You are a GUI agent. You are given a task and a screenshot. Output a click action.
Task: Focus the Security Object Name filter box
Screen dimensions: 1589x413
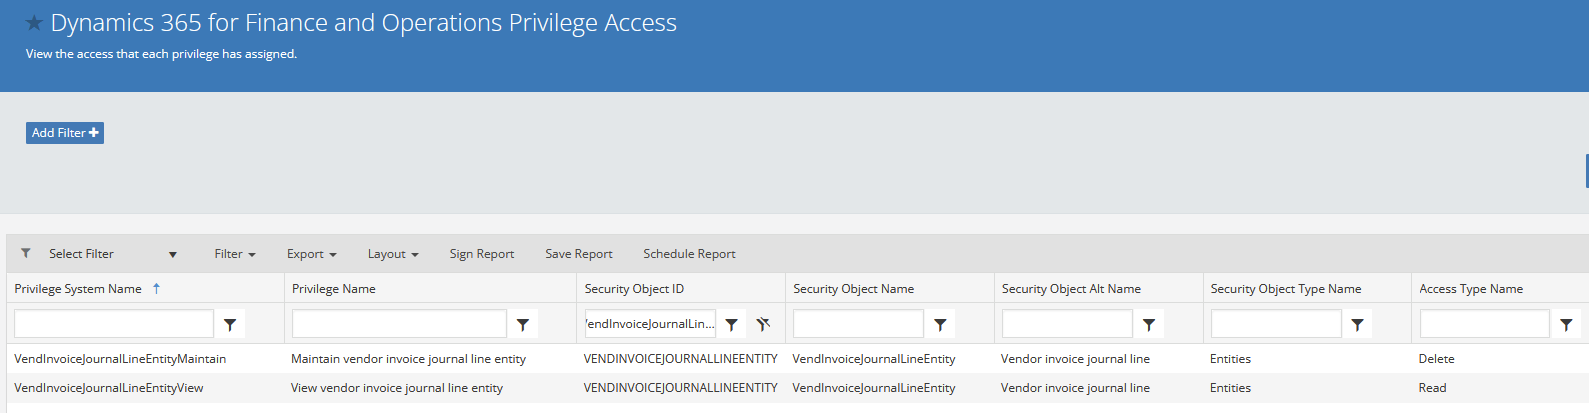pos(858,324)
